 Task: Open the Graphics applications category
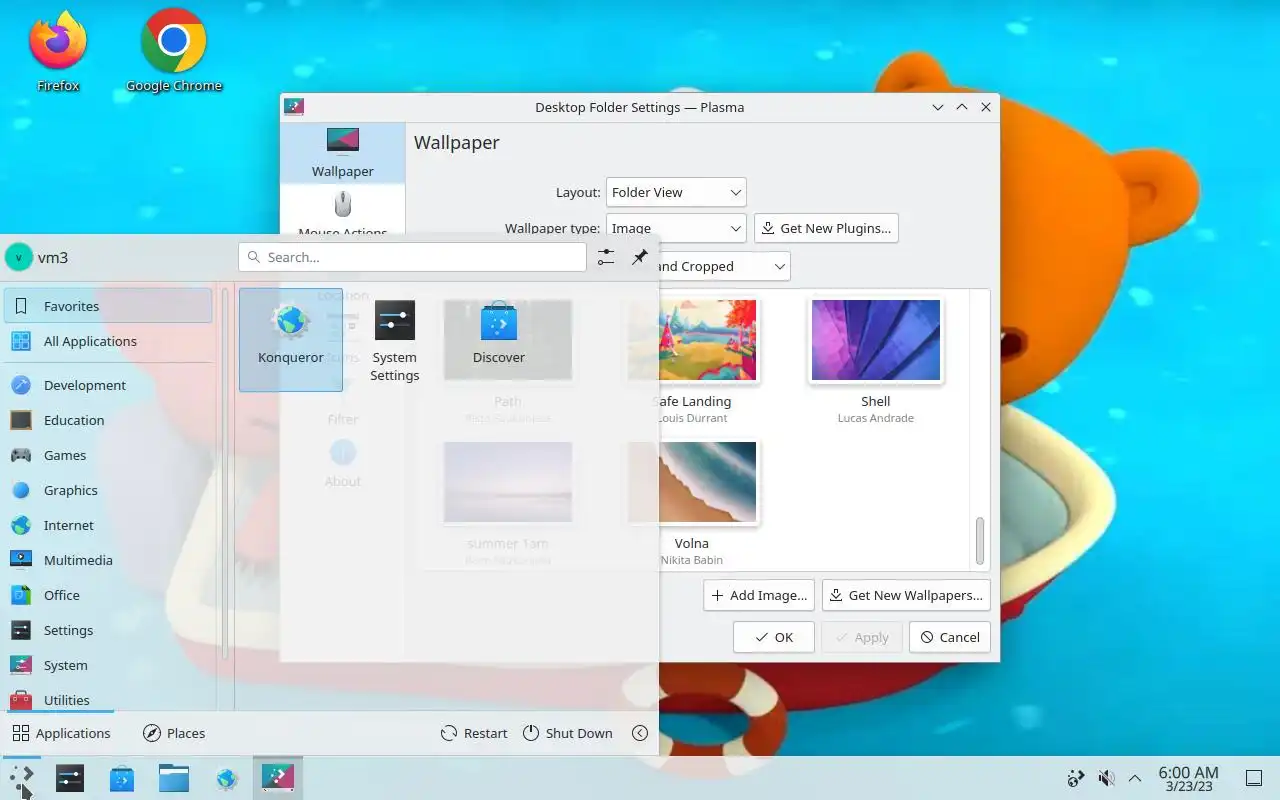coord(108,490)
